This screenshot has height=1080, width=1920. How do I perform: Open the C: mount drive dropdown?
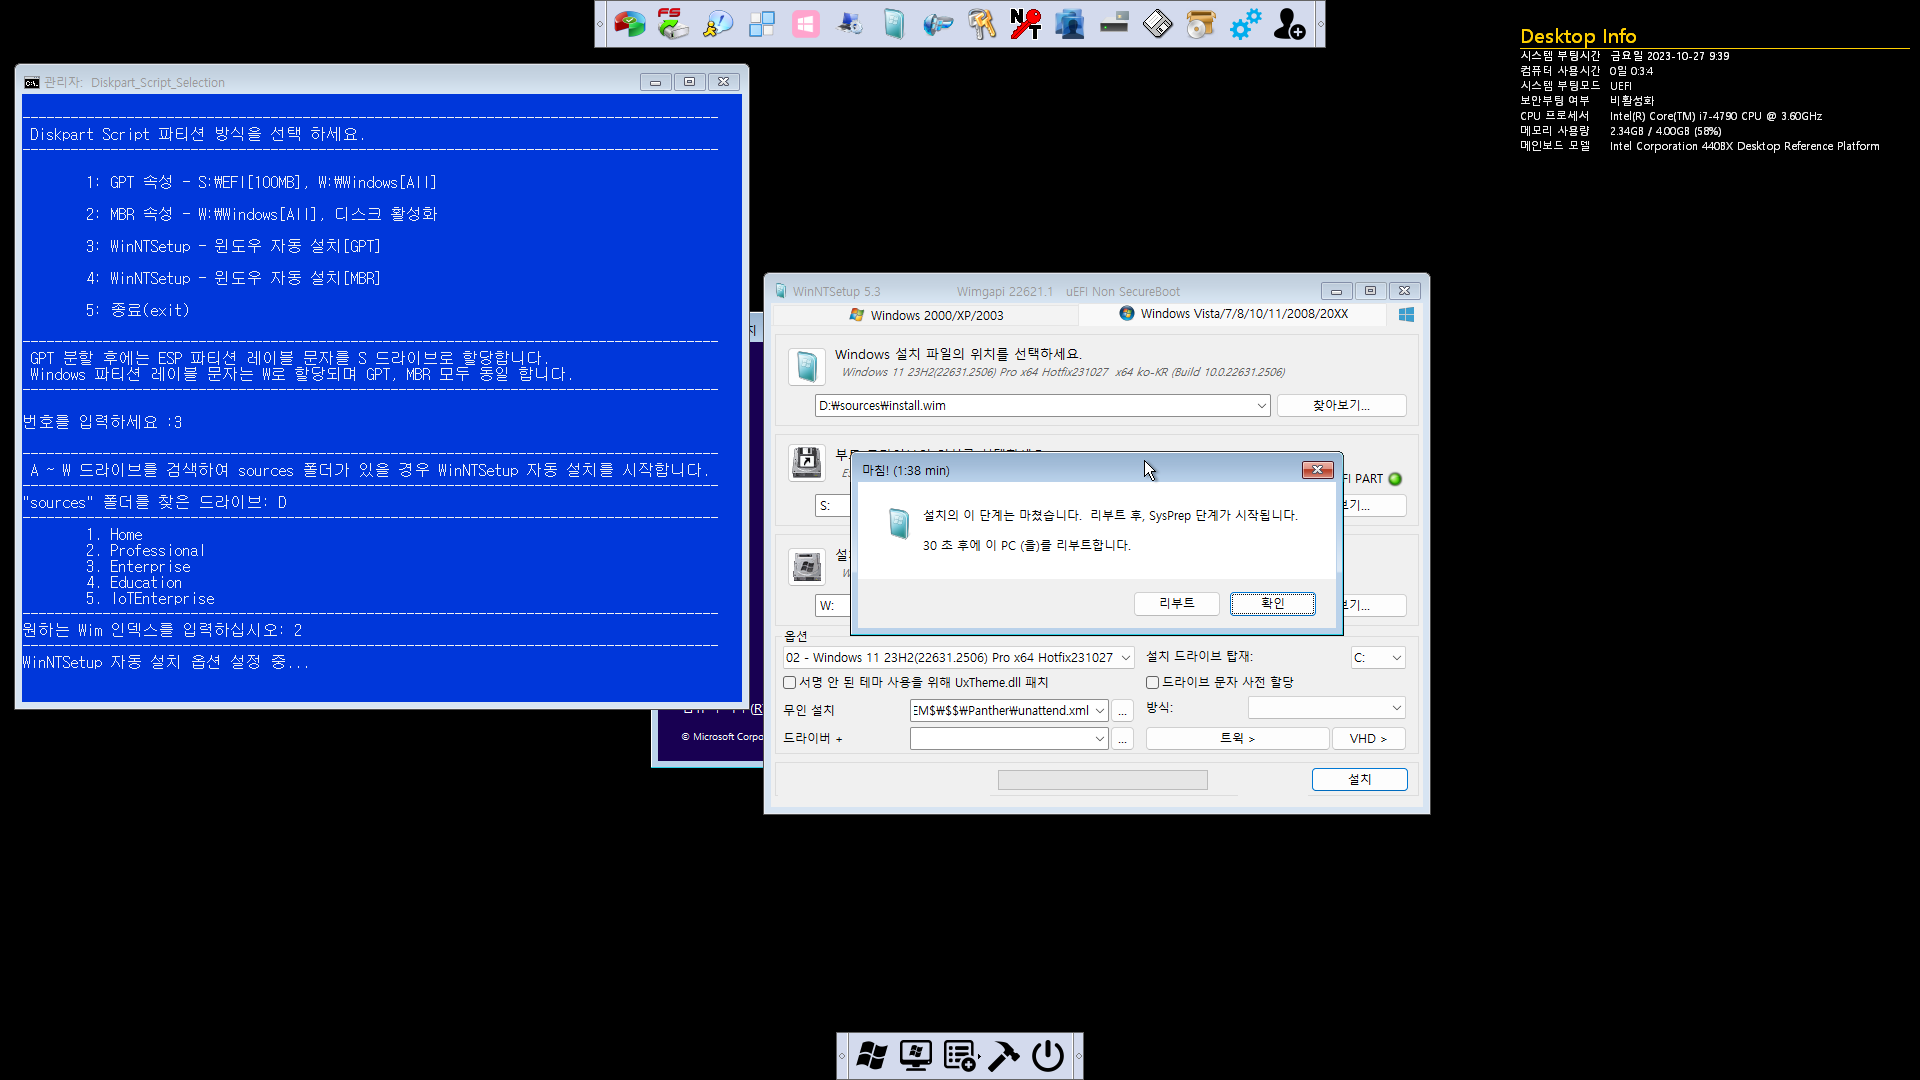pos(1396,658)
